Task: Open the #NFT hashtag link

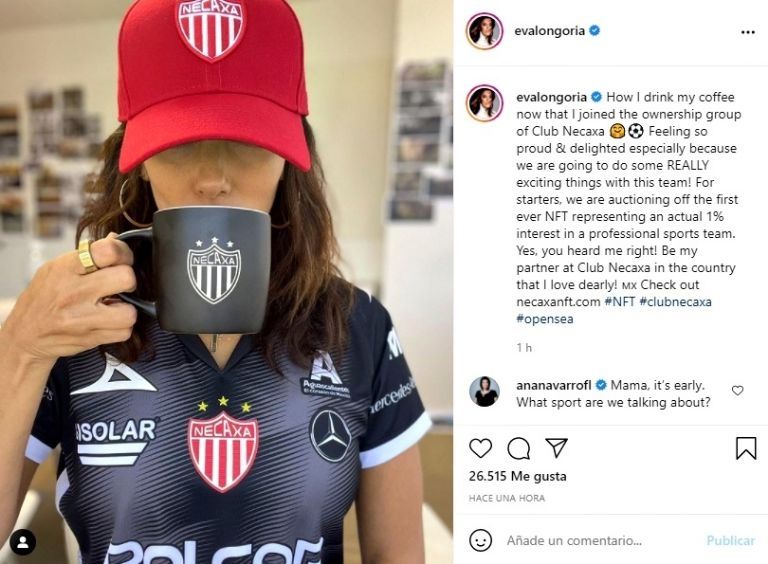Action: click(620, 302)
